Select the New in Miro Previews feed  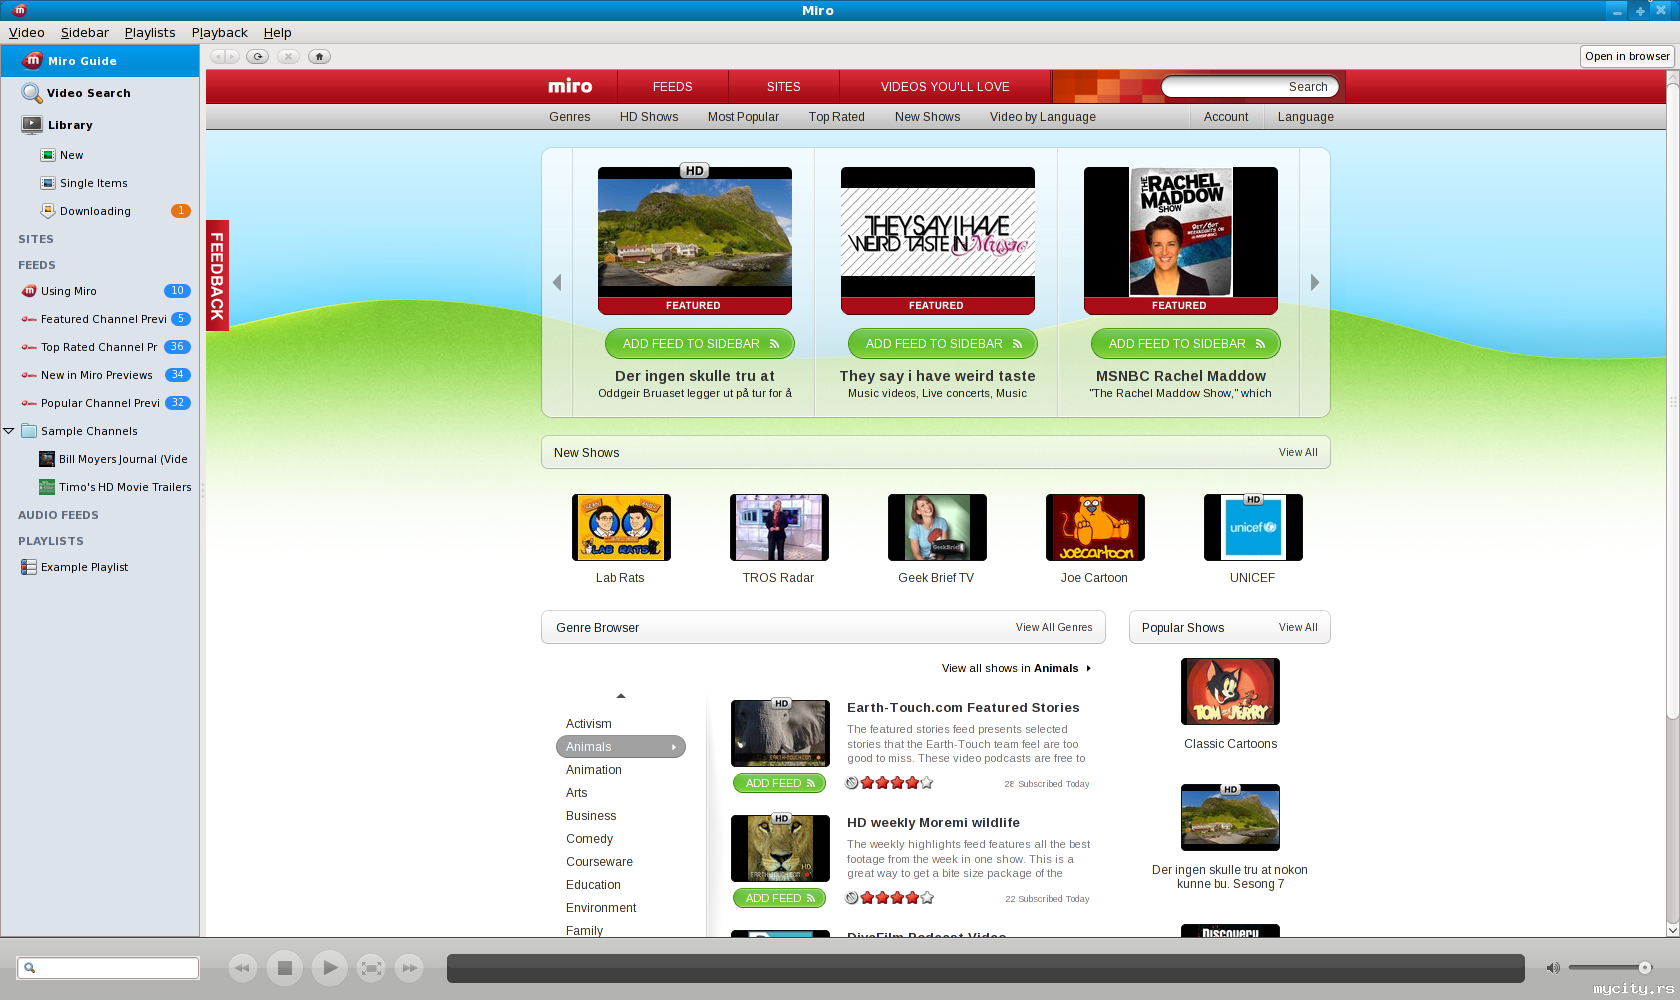coord(100,375)
